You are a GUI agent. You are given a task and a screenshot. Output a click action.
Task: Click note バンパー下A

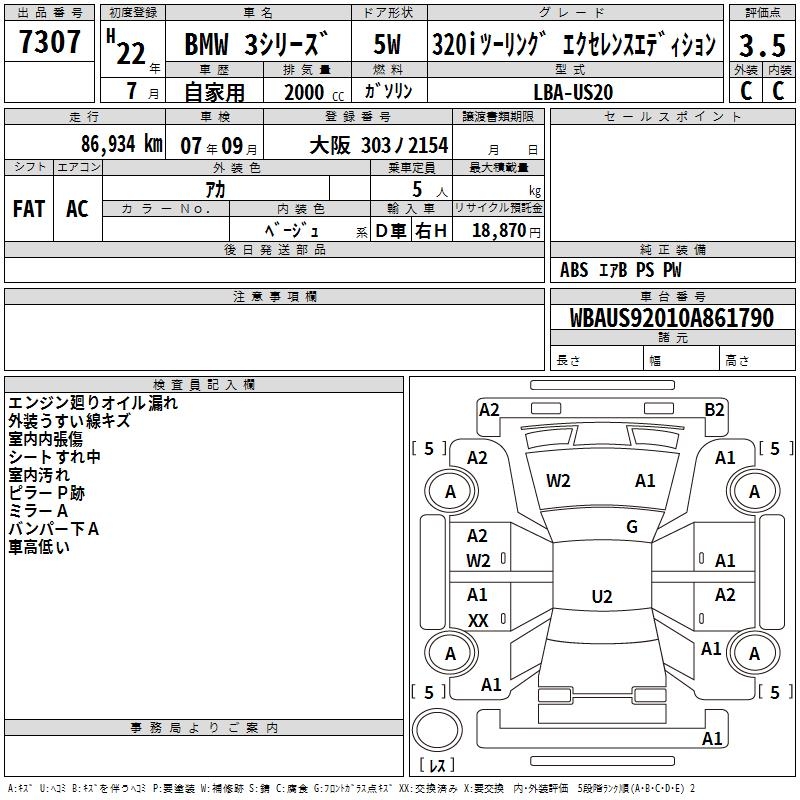coord(54,529)
